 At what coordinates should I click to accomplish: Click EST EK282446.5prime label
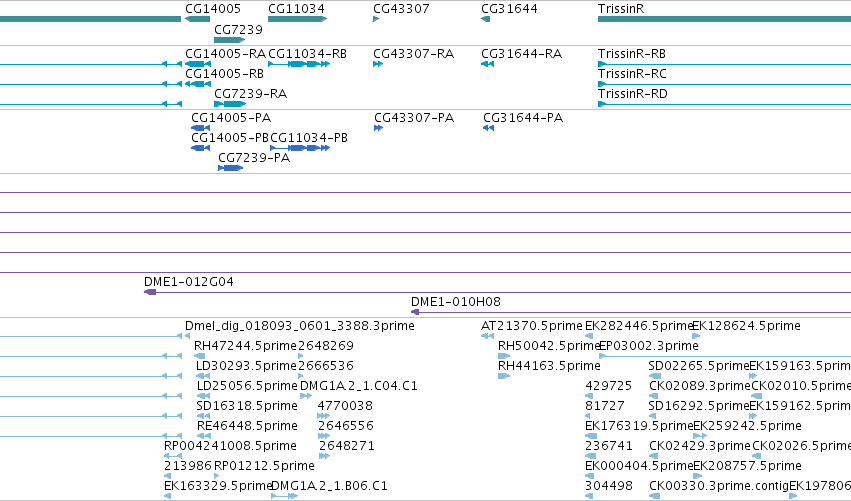(x=639, y=326)
